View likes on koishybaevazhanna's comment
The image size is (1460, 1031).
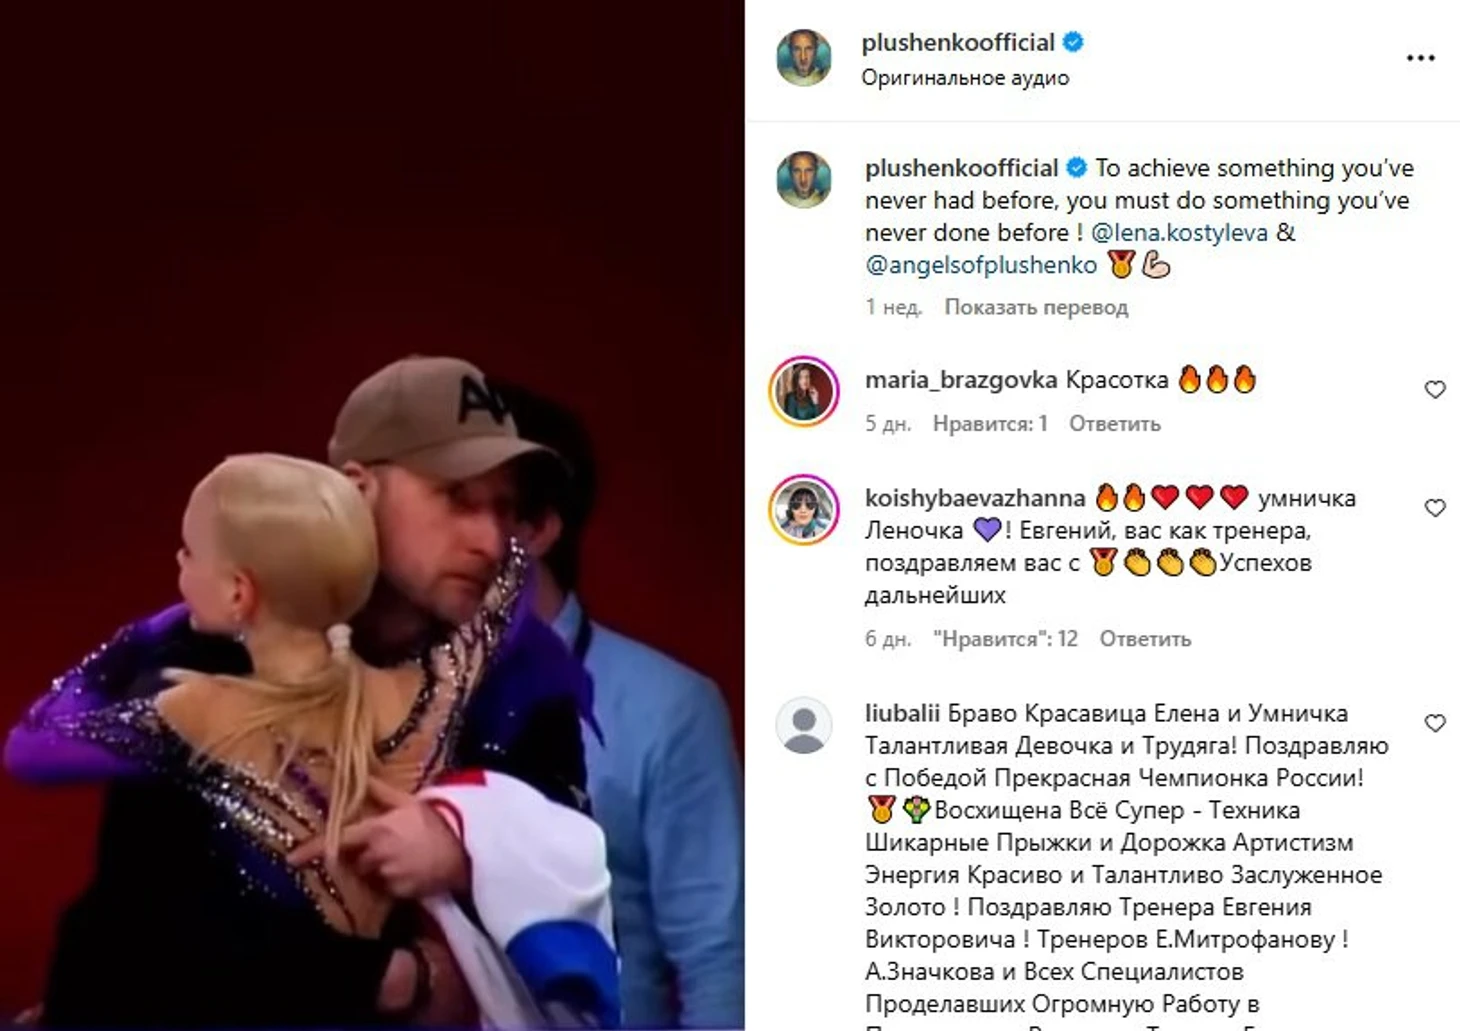point(1005,639)
